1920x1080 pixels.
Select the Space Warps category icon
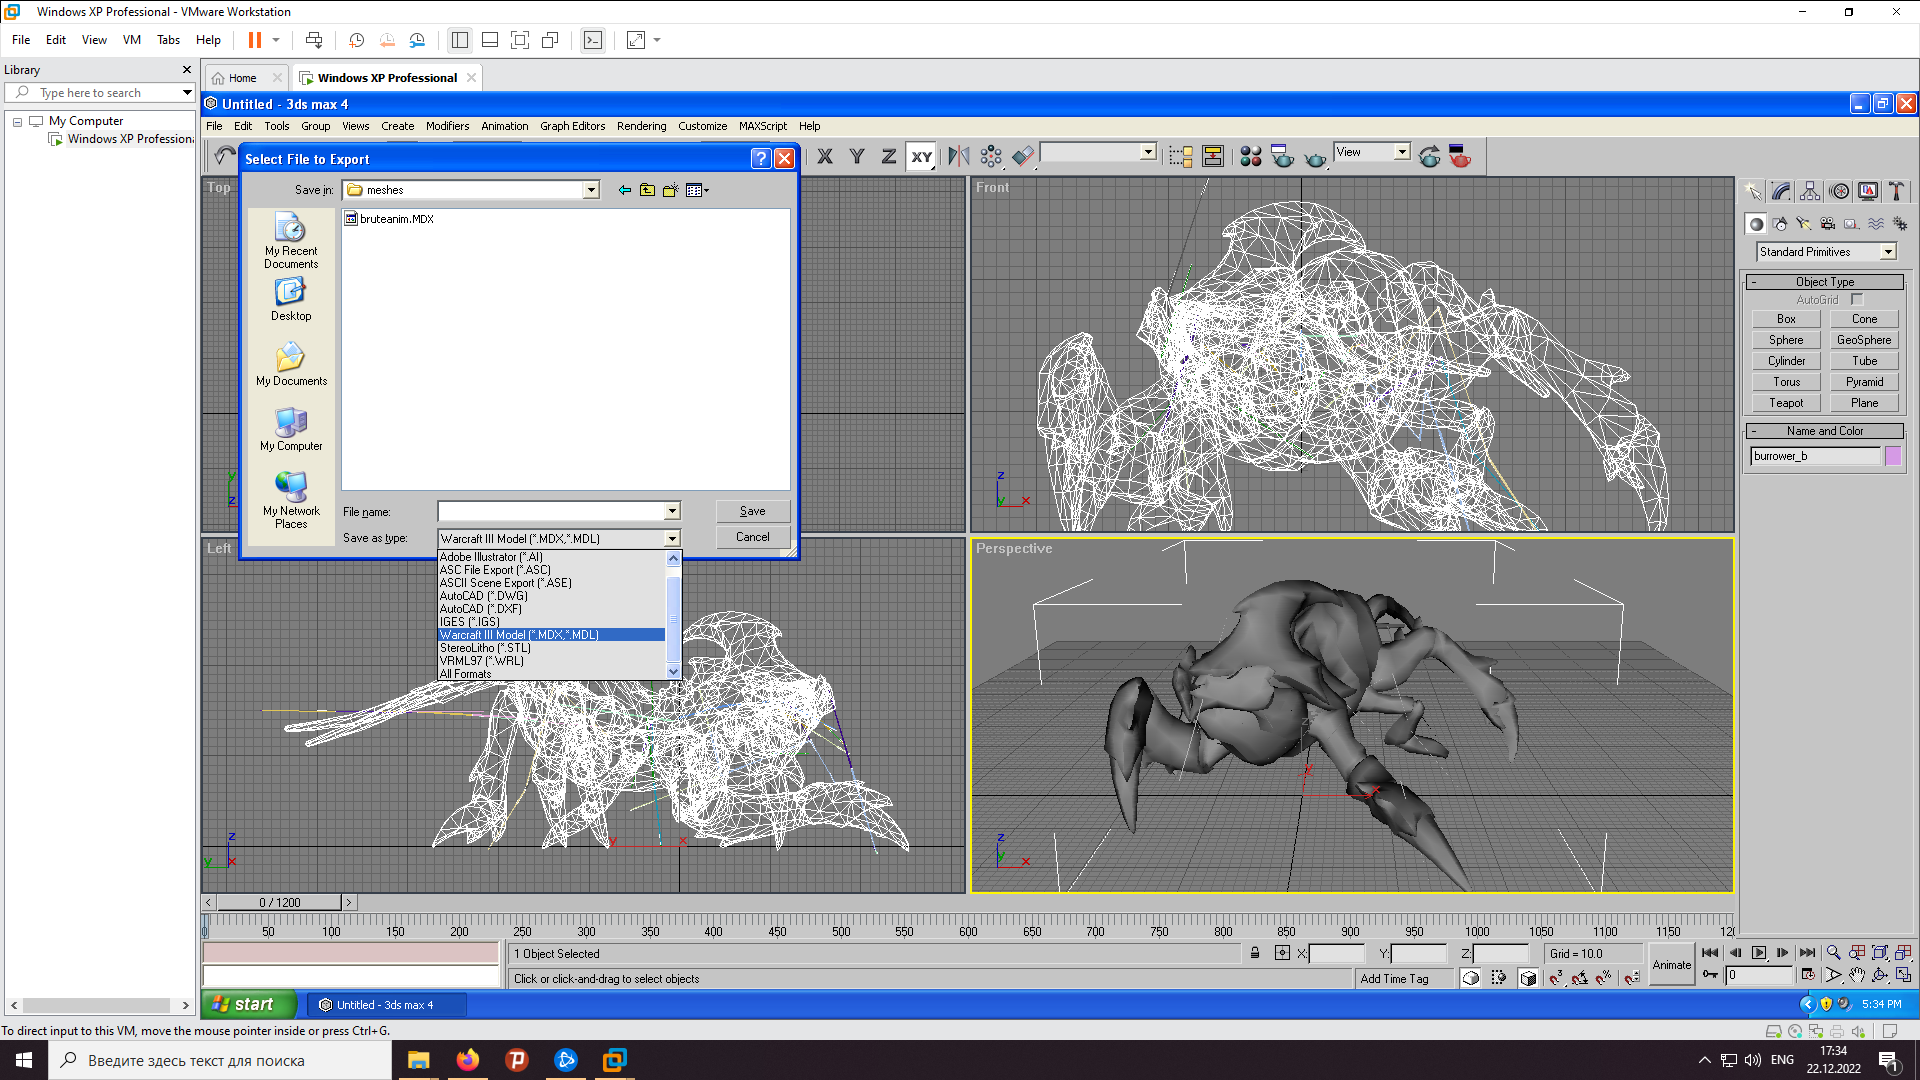tap(1876, 224)
